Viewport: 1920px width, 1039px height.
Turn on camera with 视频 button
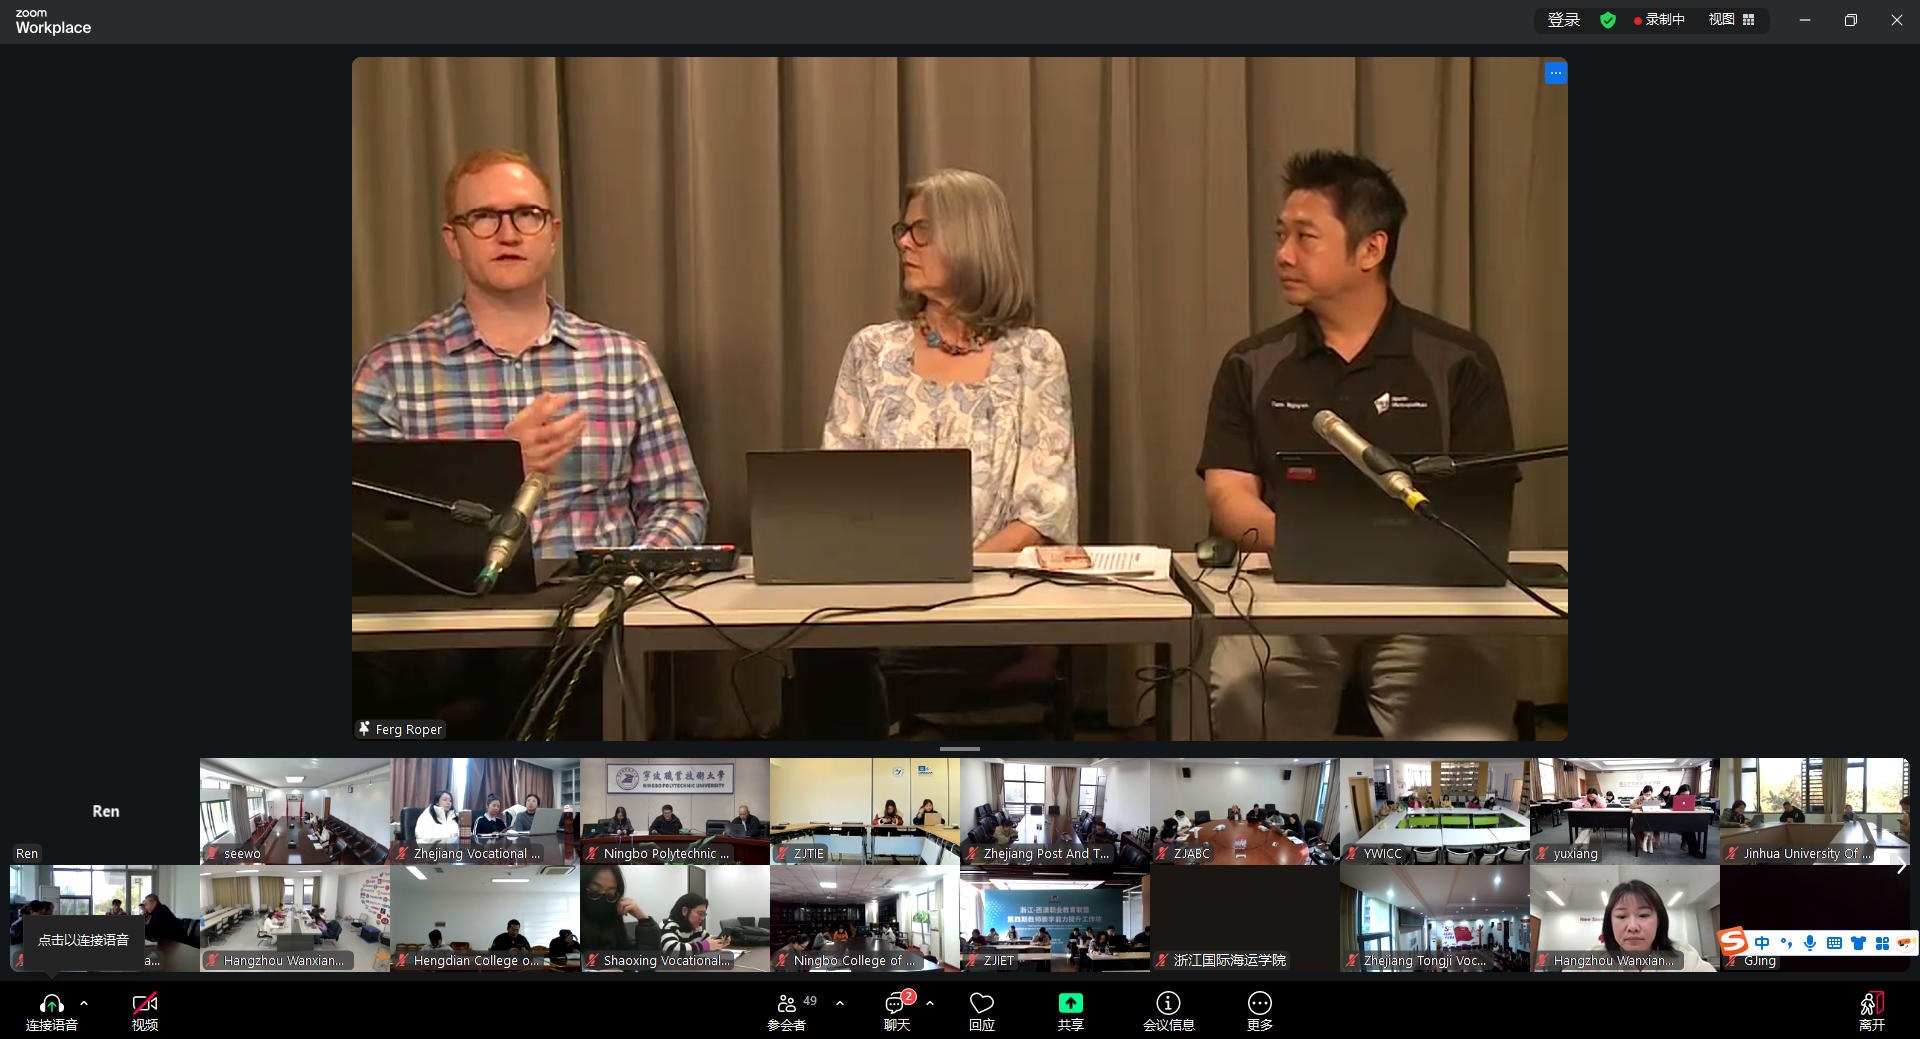pos(145,1004)
